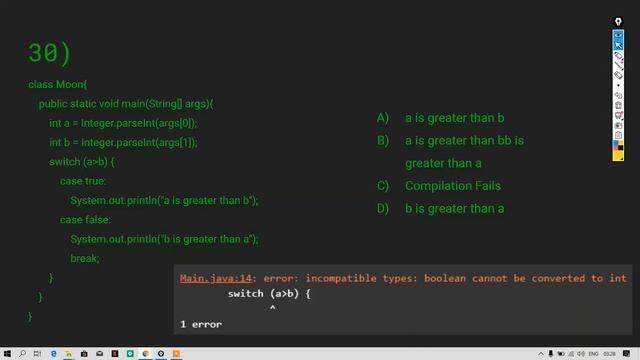
Task: Open network status tray icon
Action: (571, 354)
